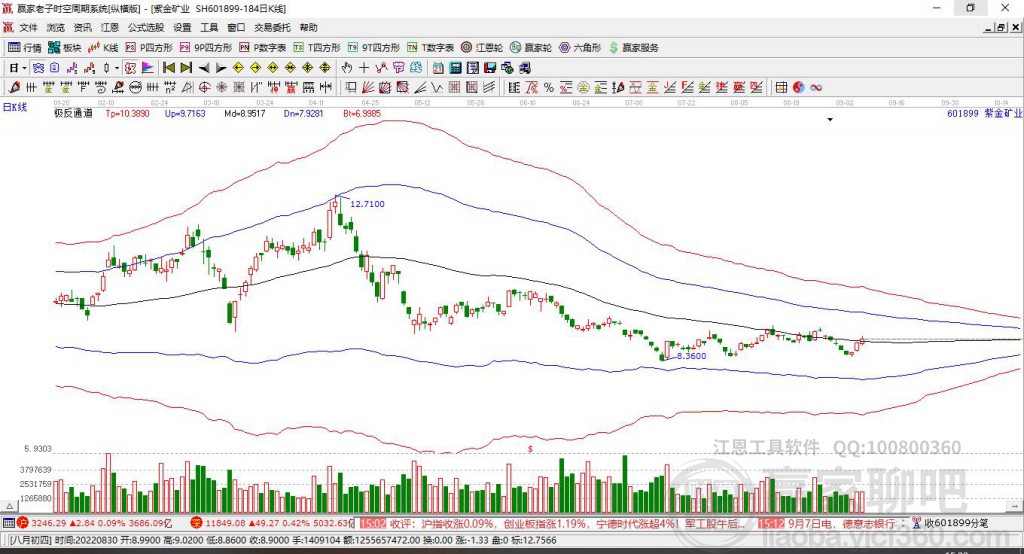Image resolution: width=1024 pixels, height=554 pixels.
Task: Click the 日K线 chart label
Action: [x=15, y=107]
